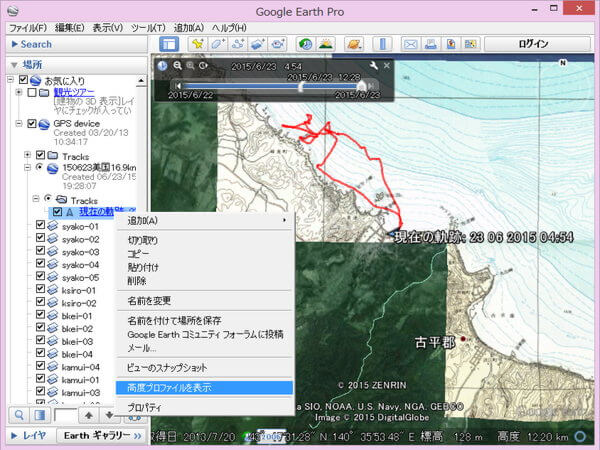Viewport: 600px width, 450px height.
Task: Zoom in the time slider magnifier
Action: (x=190, y=65)
